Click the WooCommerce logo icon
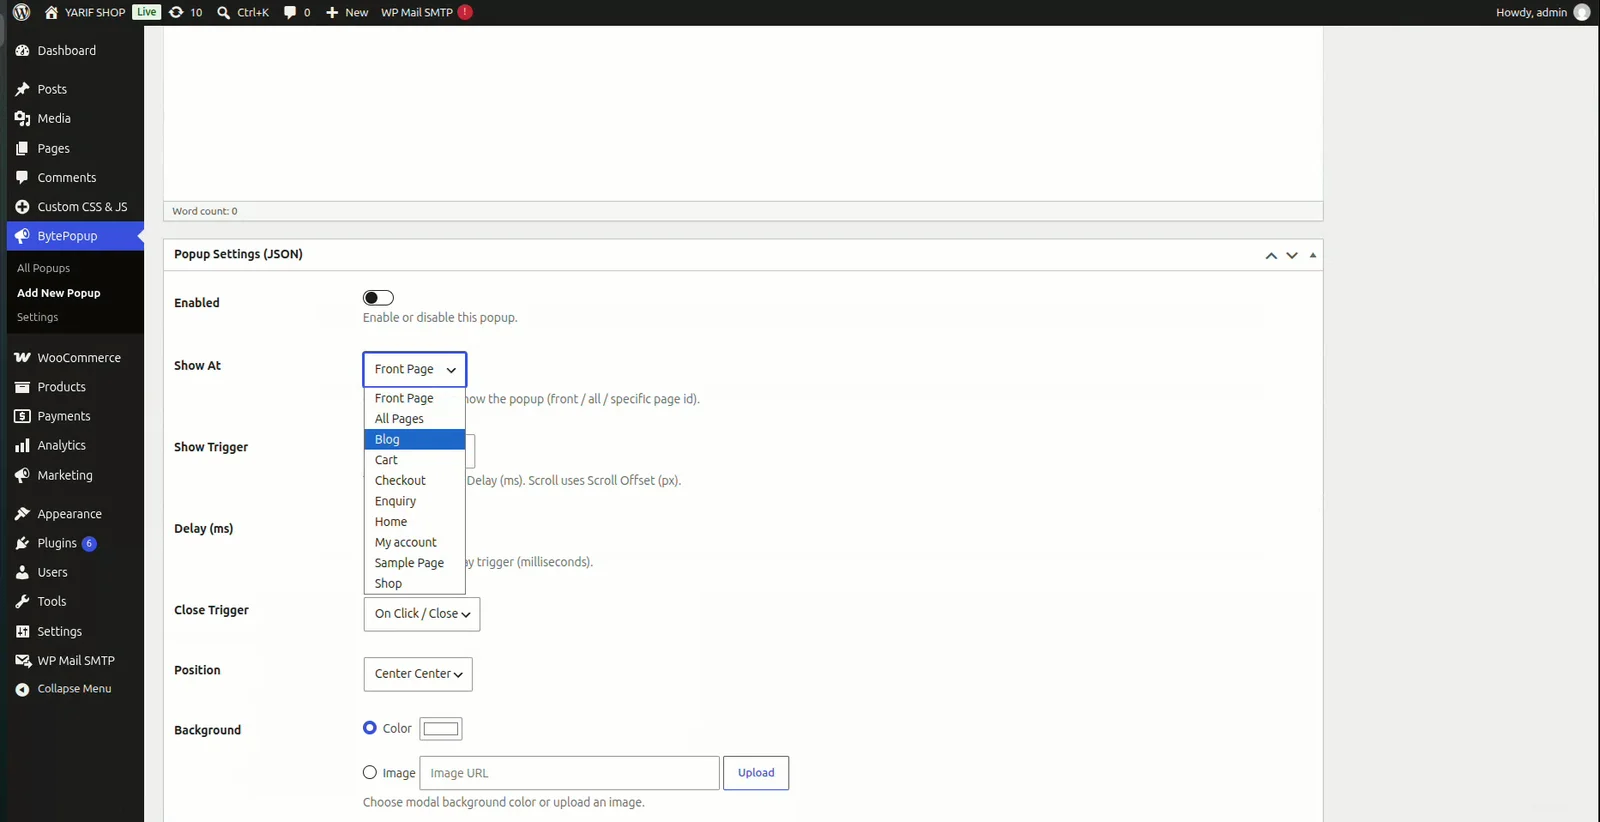 [x=22, y=357]
